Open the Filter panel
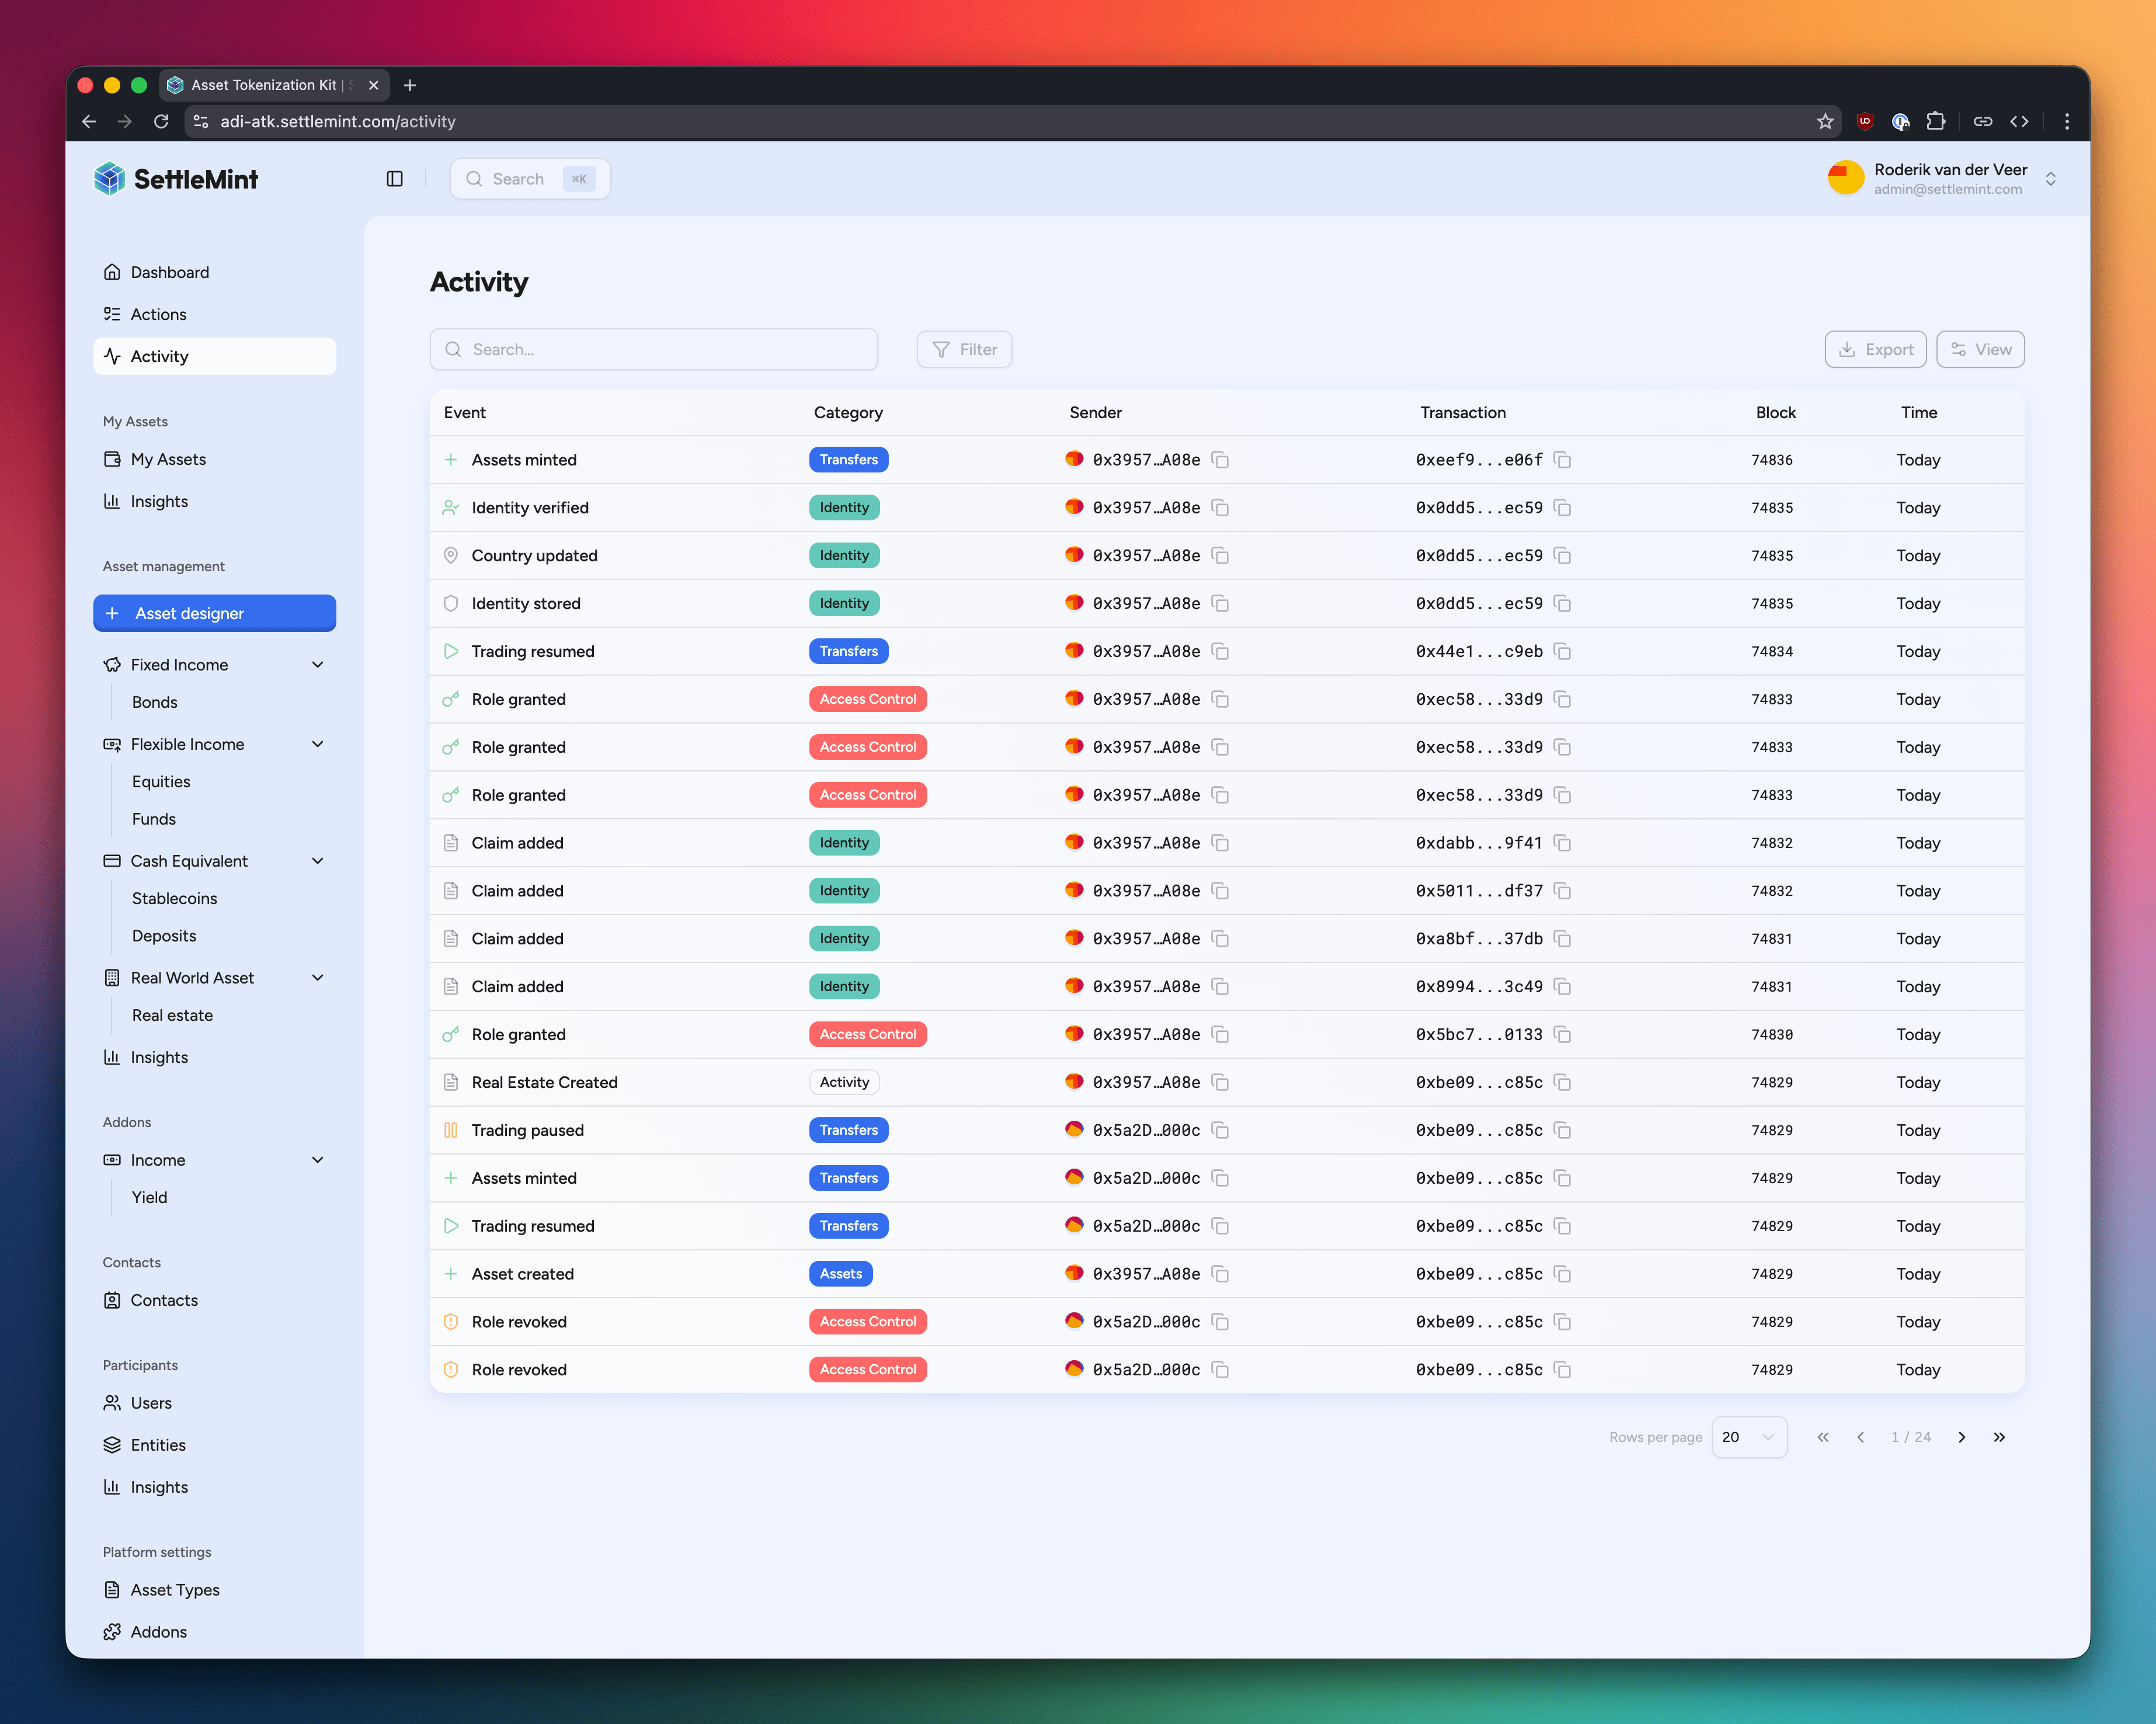 [963, 349]
